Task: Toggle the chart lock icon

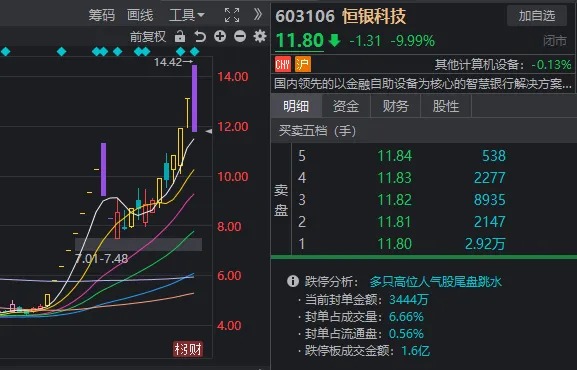Action: 180,36
